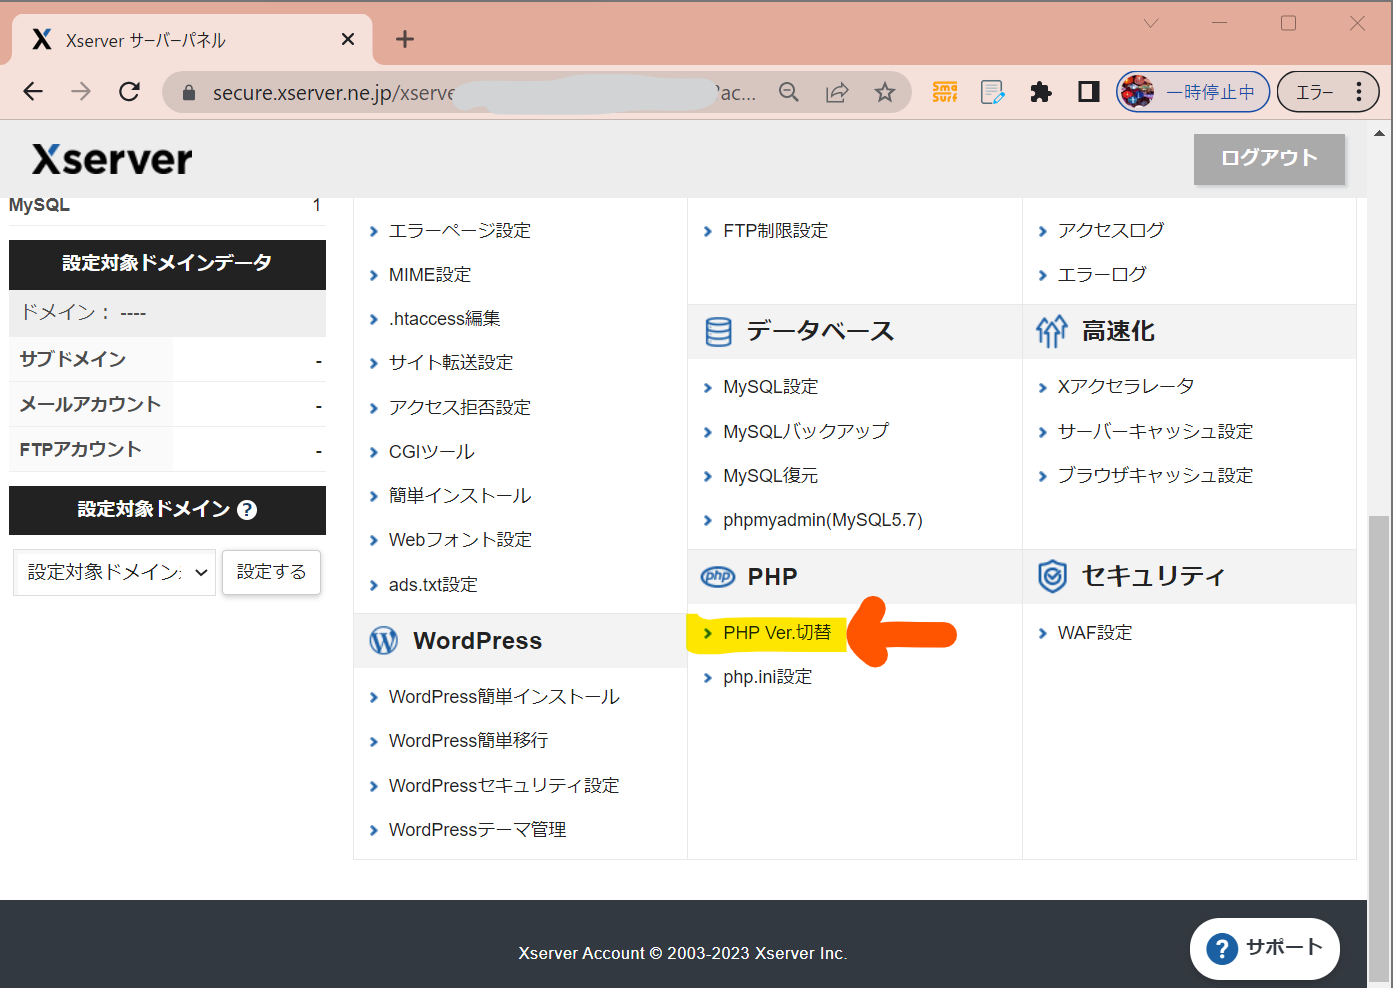Open アクセス拒否設定

459,408
